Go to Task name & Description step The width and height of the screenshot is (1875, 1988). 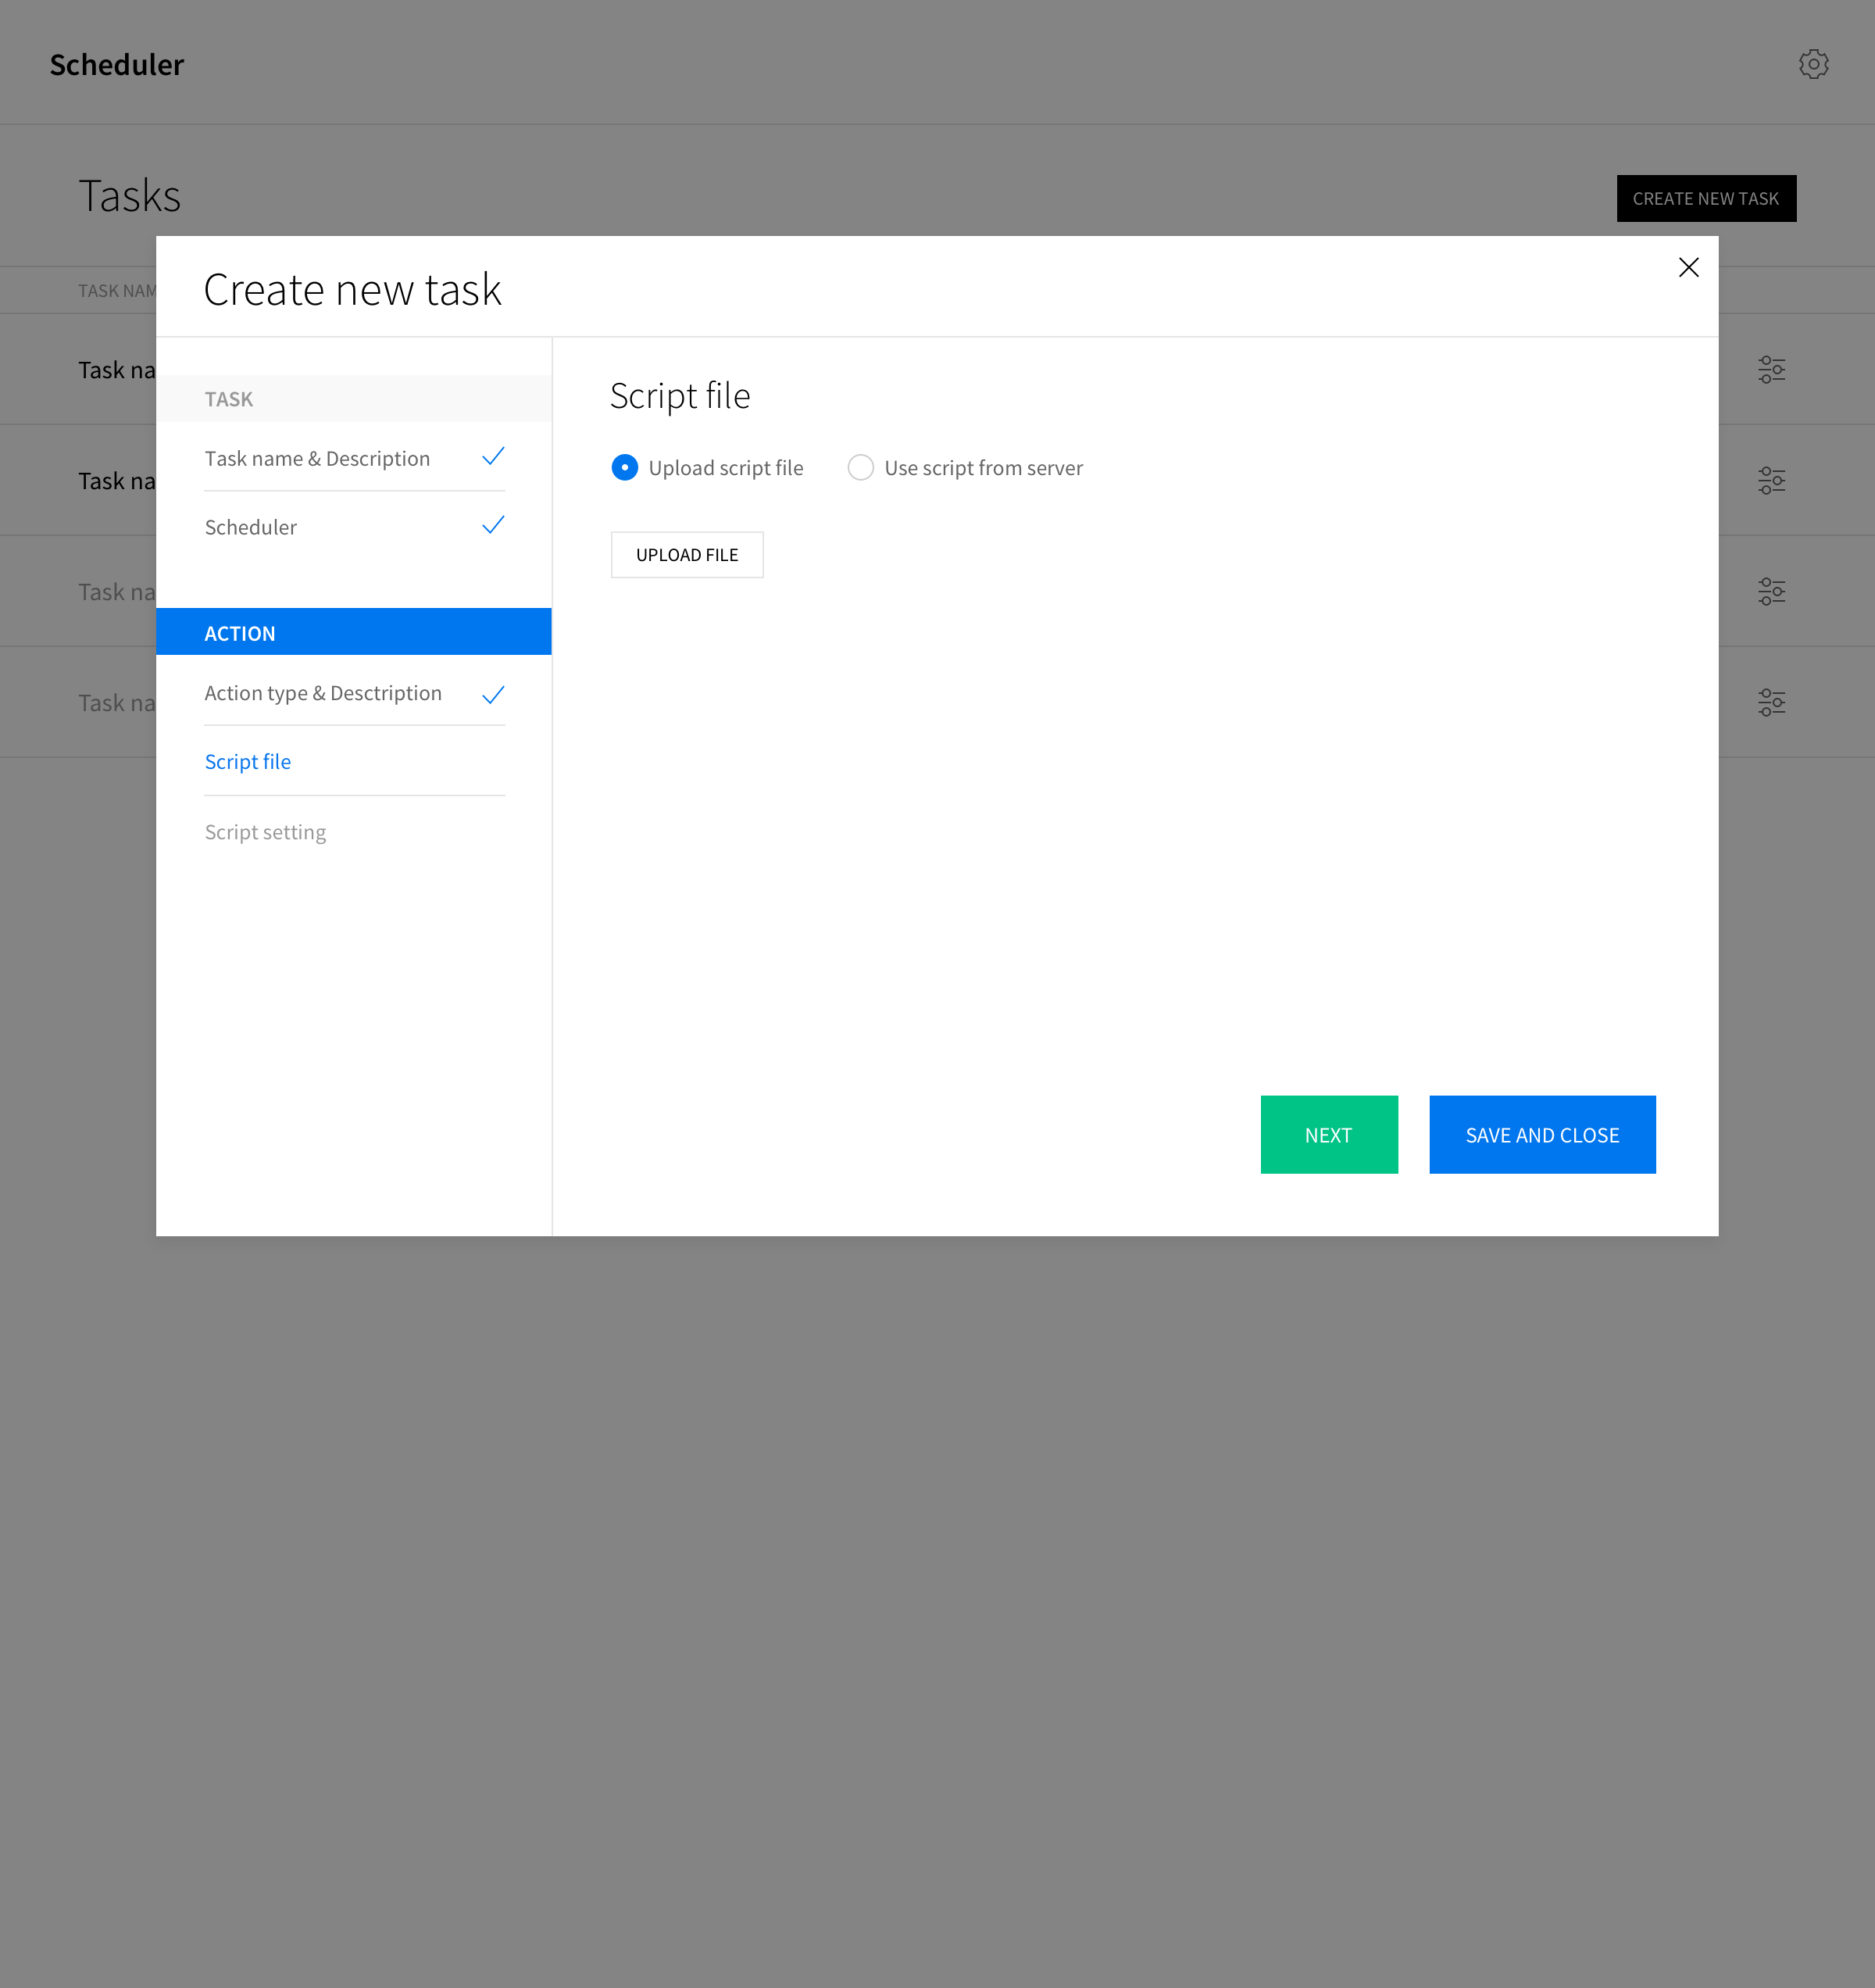[317, 459]
